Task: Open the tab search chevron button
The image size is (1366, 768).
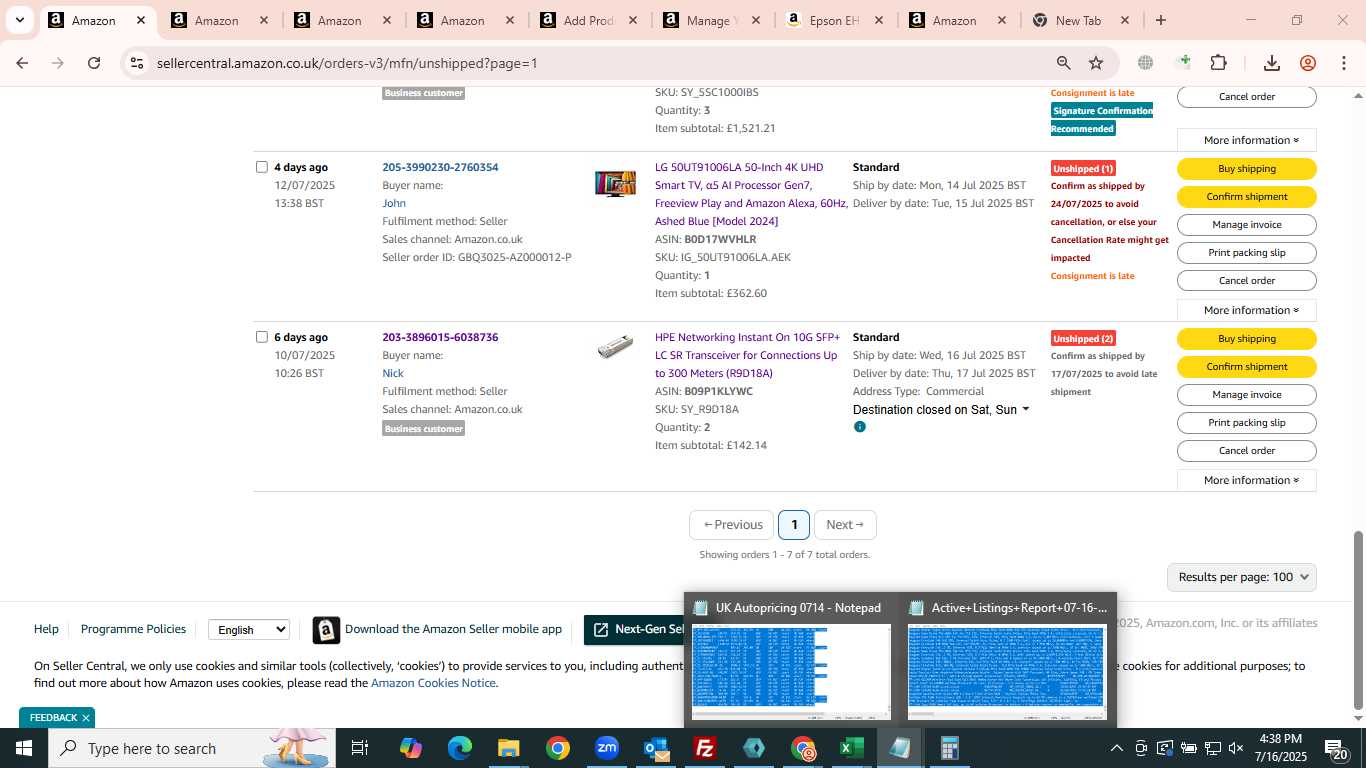Action: (19, 20)
